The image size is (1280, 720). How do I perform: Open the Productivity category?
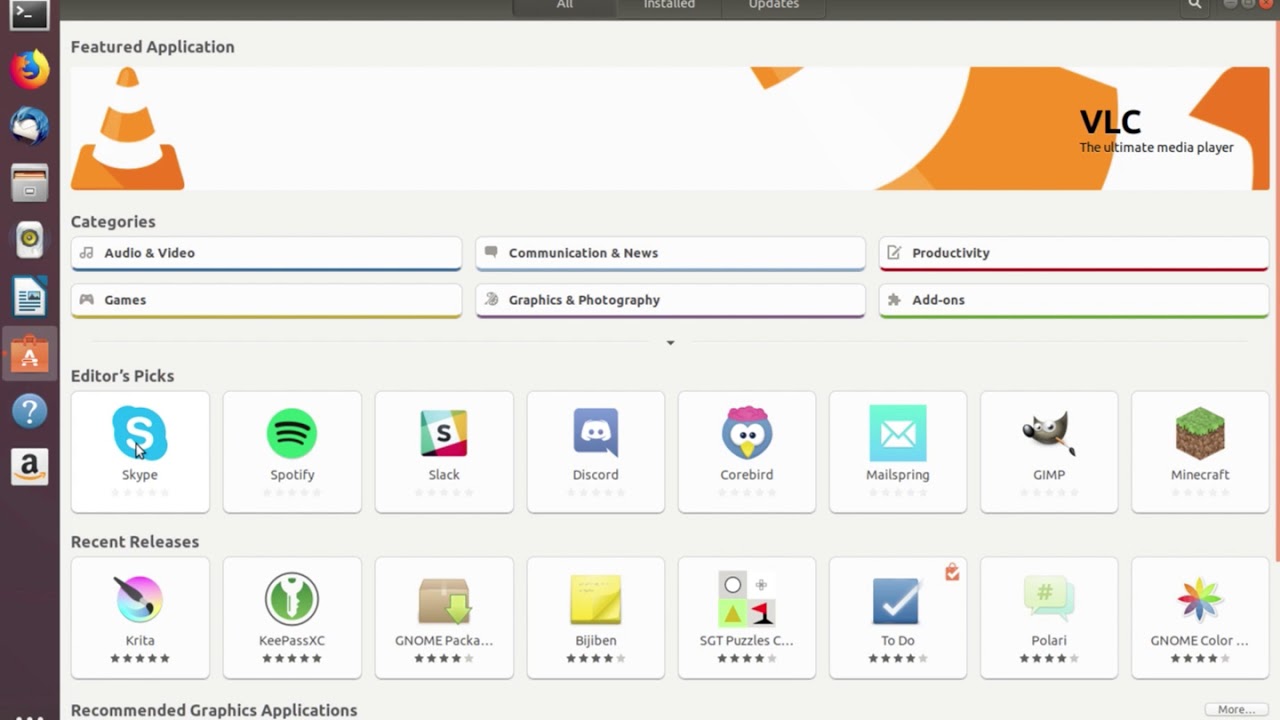tap(1074, 253)
